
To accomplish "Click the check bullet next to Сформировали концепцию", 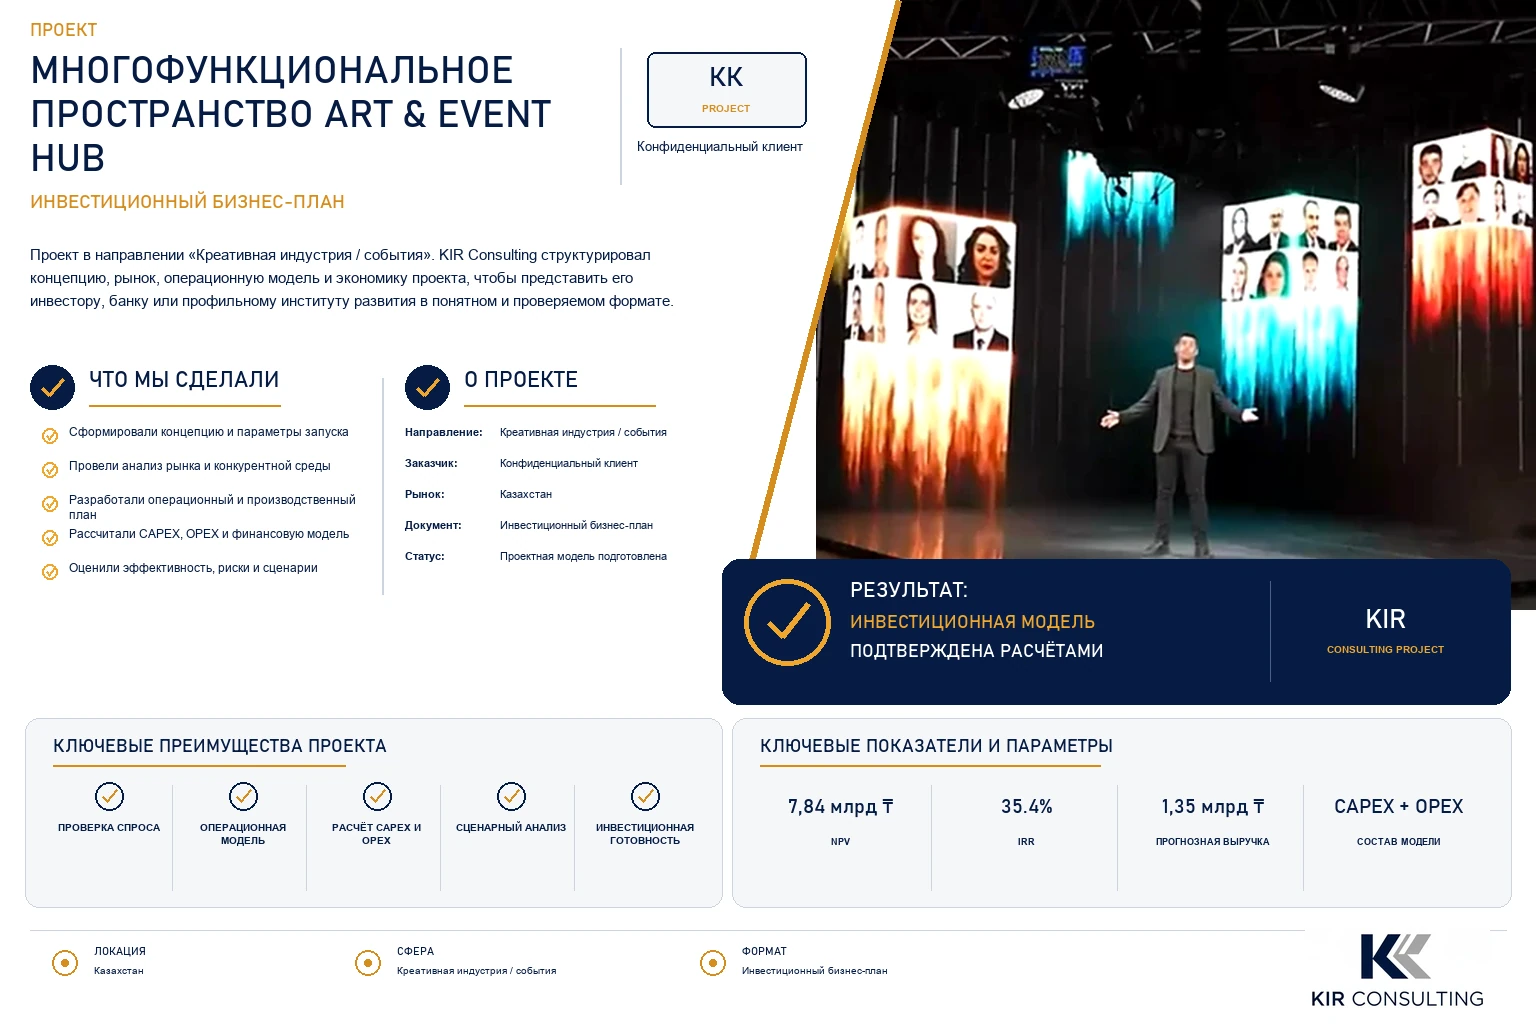I will coord(50,436).
